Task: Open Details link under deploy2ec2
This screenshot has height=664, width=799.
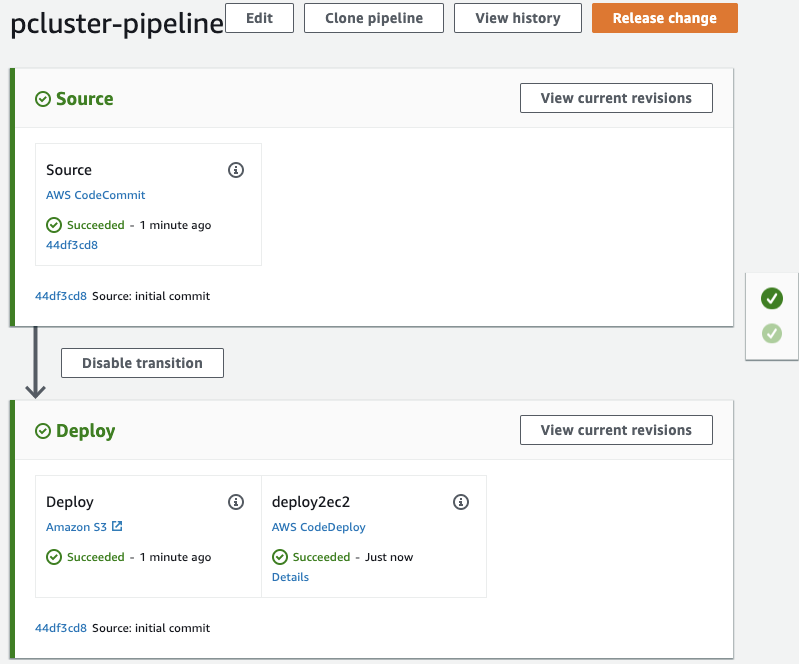Action: point(290,577)
